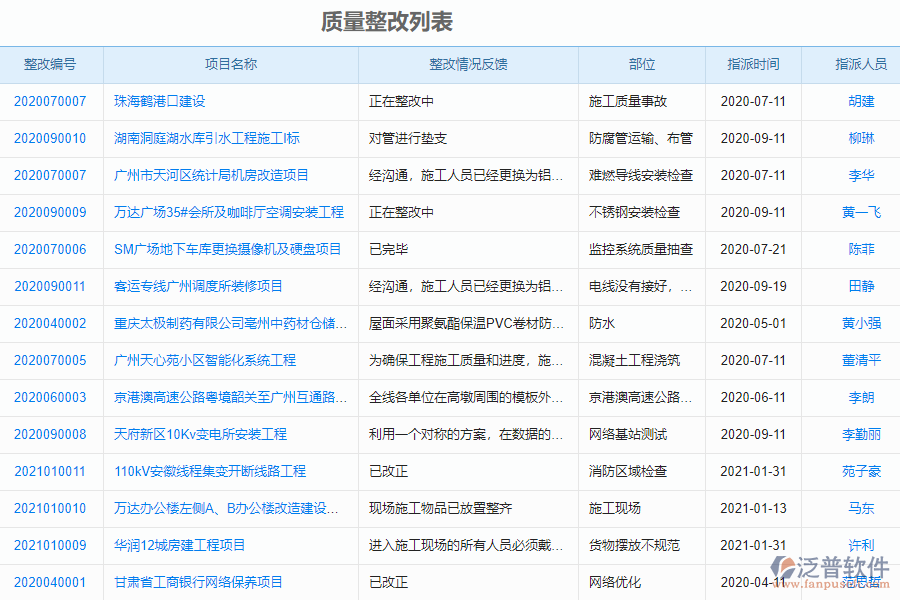Sort by the 整改编号 column header
Screen dimensions: 900x600
coord(51,64)
